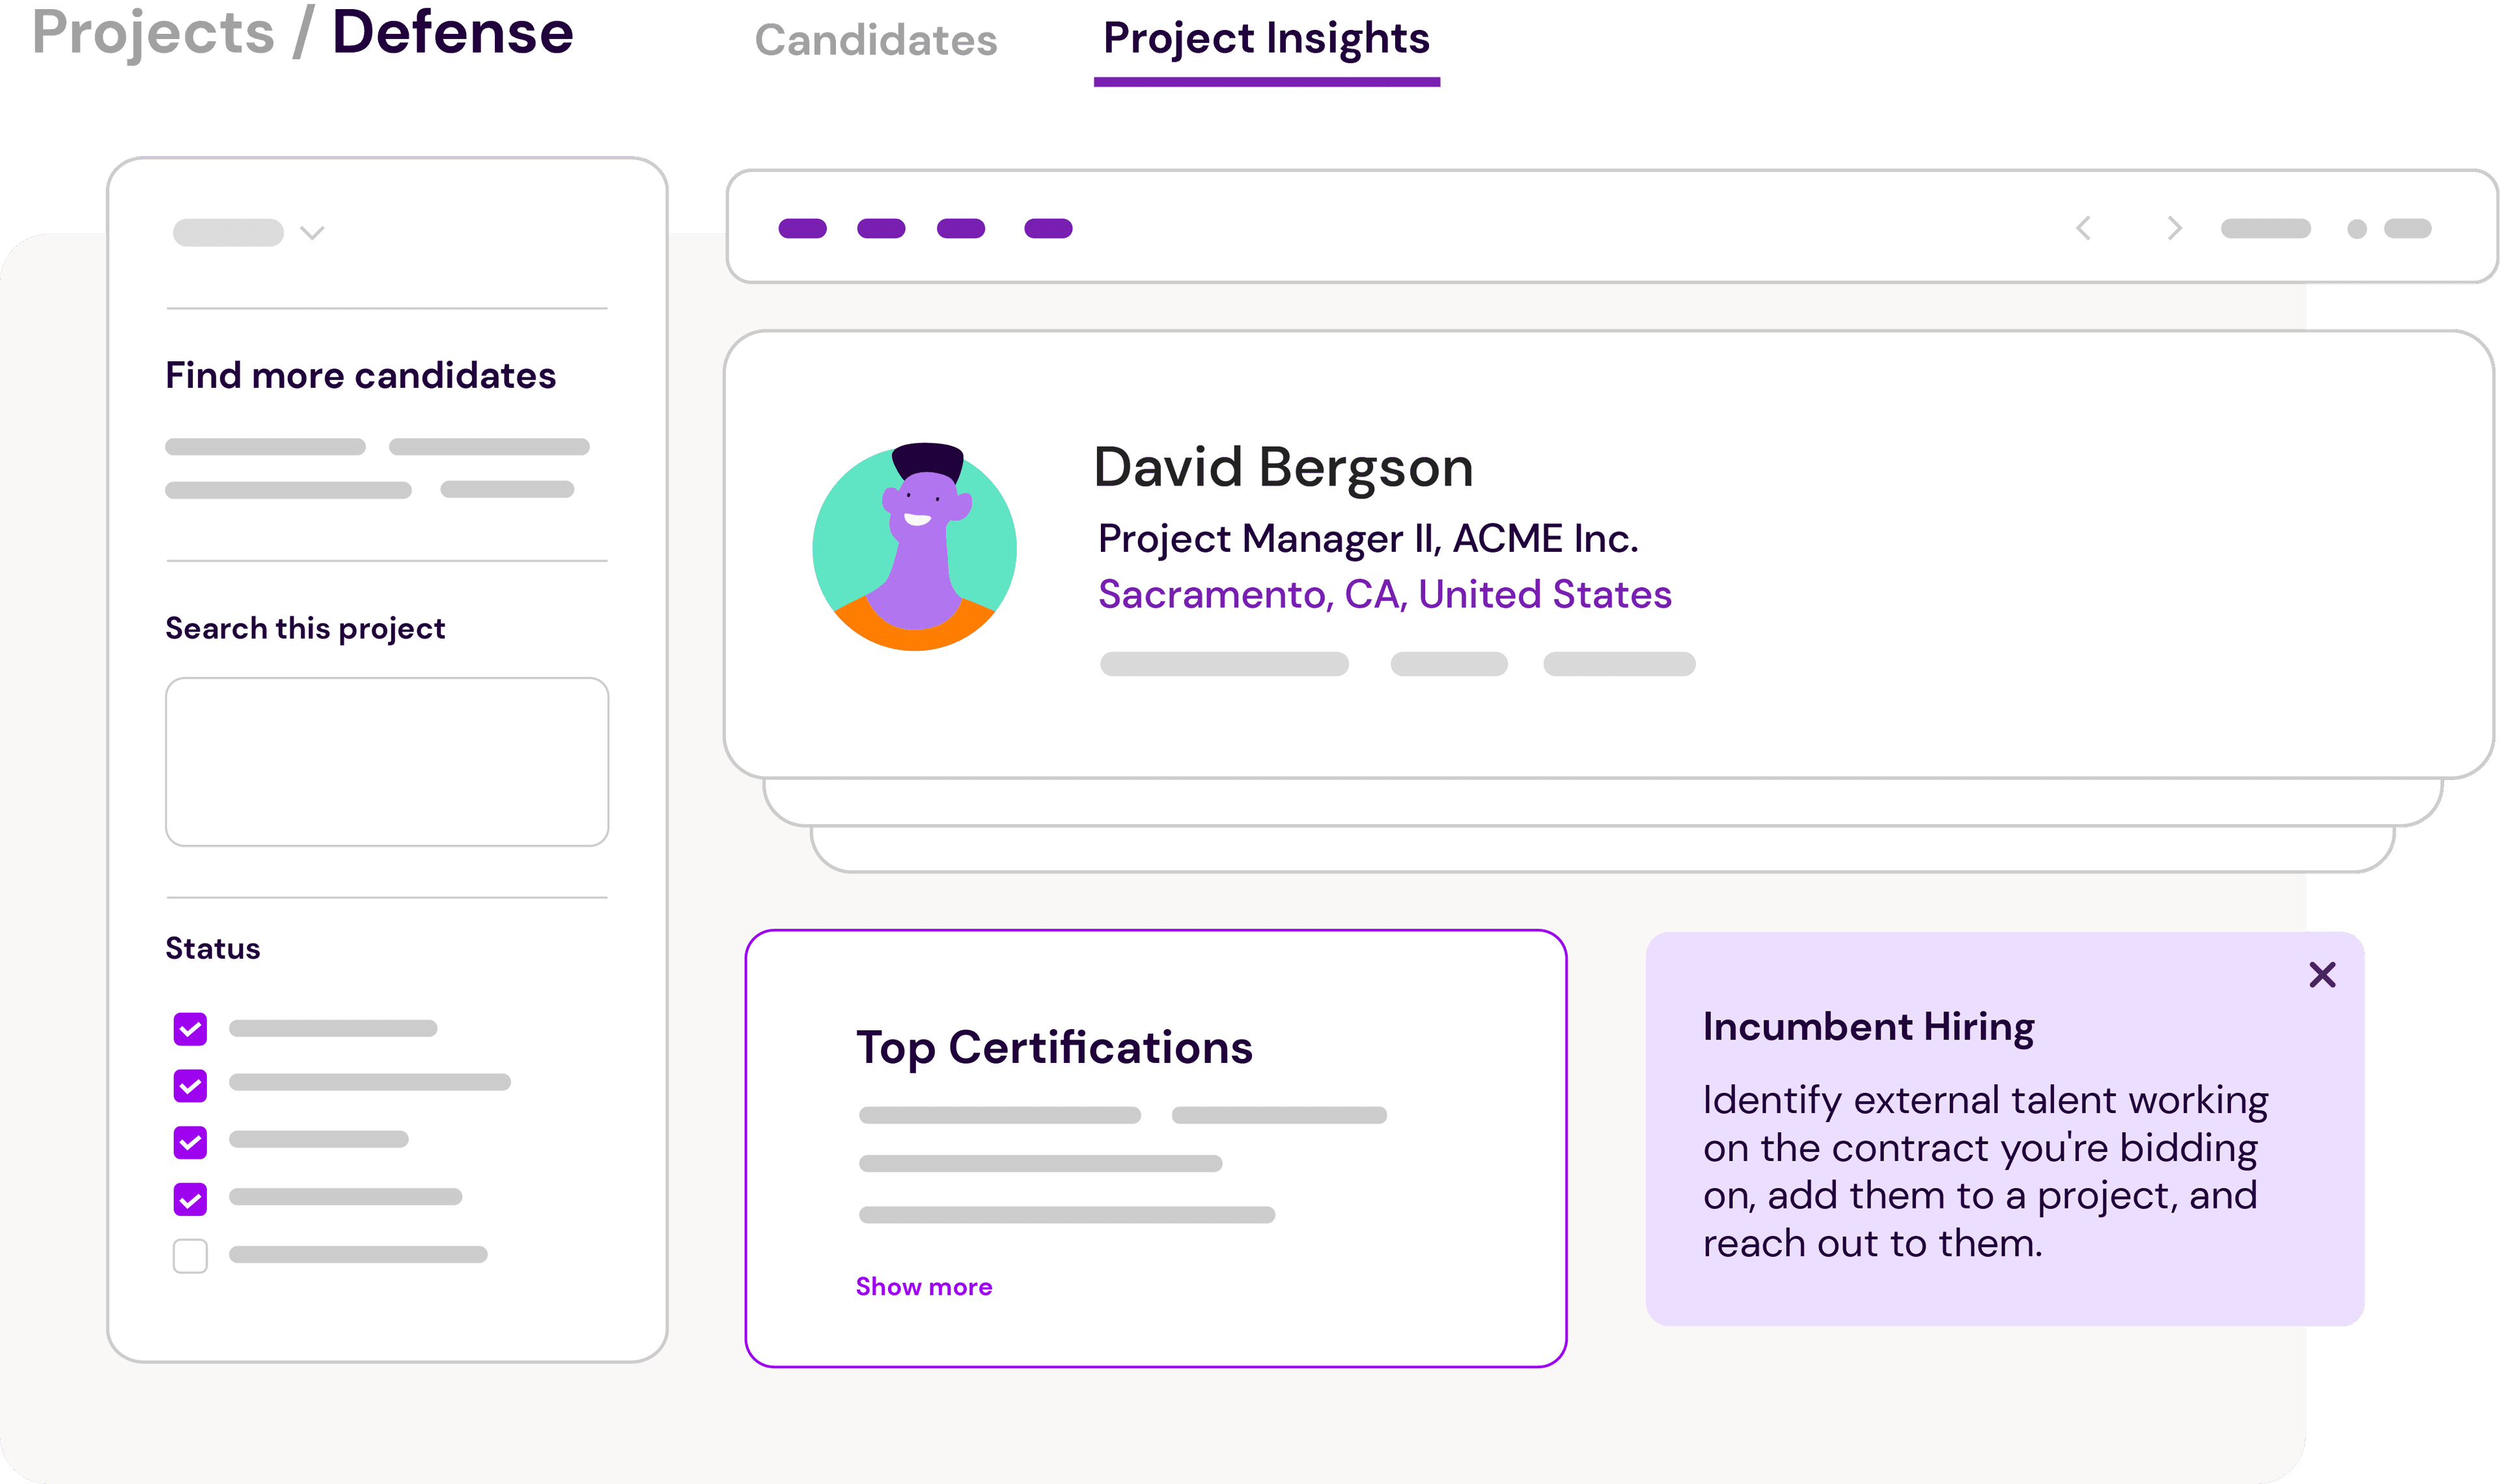Viewport: 2500px width, 1484px height.
Task: Open the Sacramento, CA location link
Action: [1384, 594]
